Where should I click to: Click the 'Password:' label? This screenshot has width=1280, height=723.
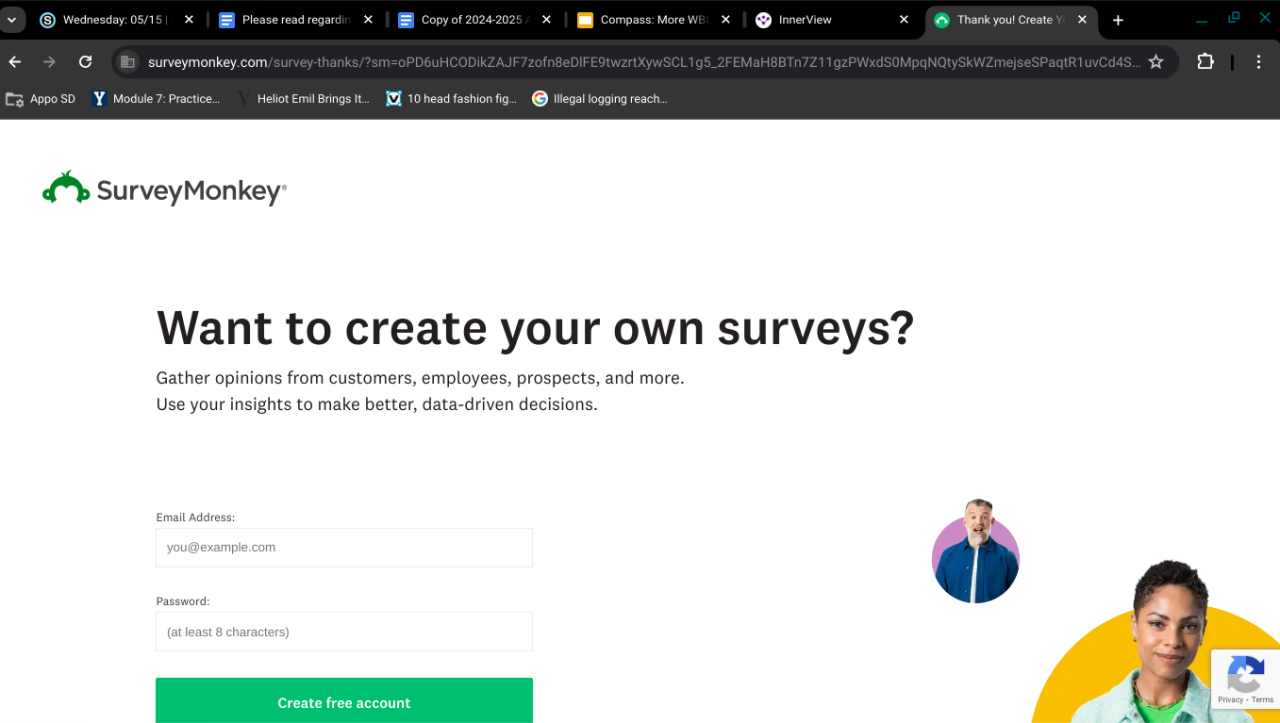tap(183, 601)
